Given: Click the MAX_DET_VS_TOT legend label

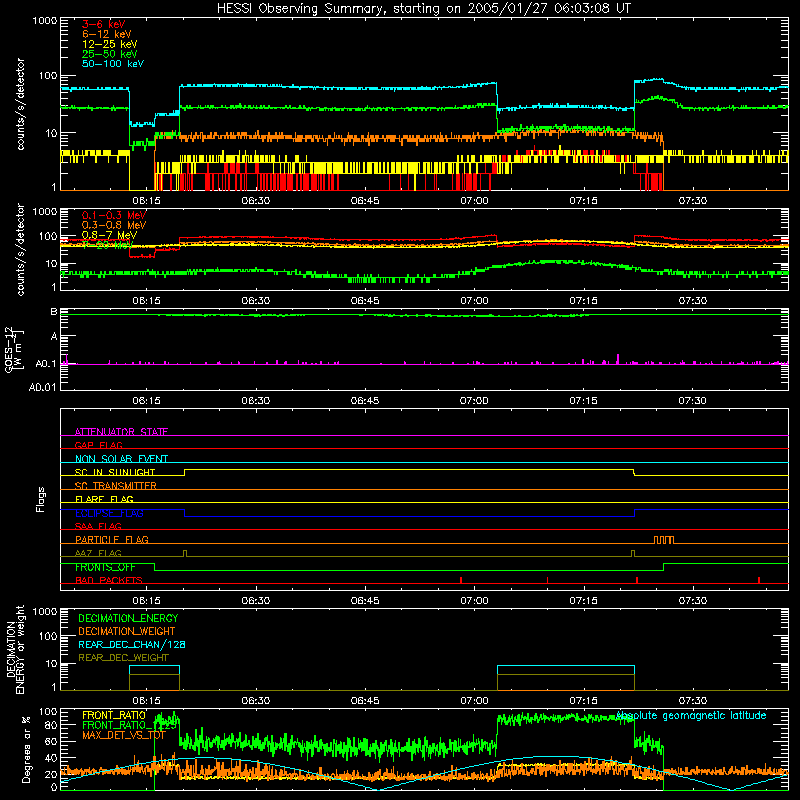Looking at the screenshot, I should (123, 735).
